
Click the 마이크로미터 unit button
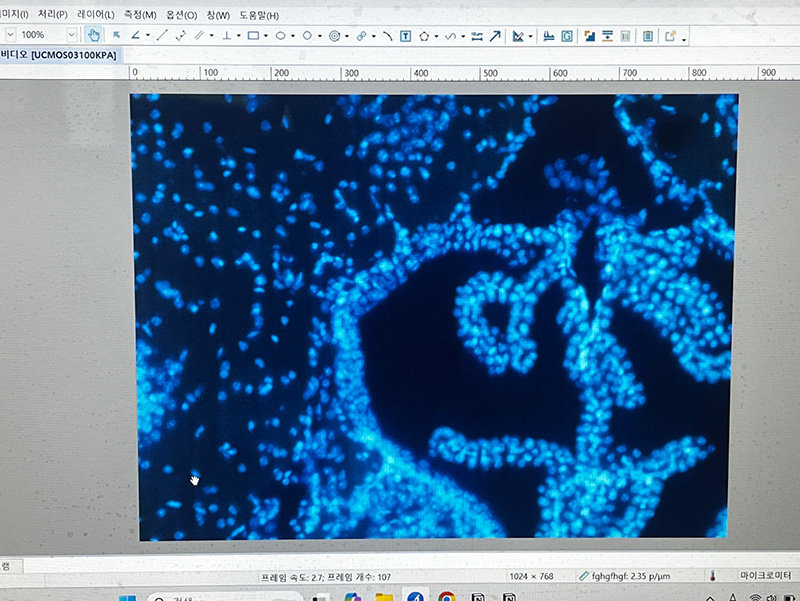point(767,577)
